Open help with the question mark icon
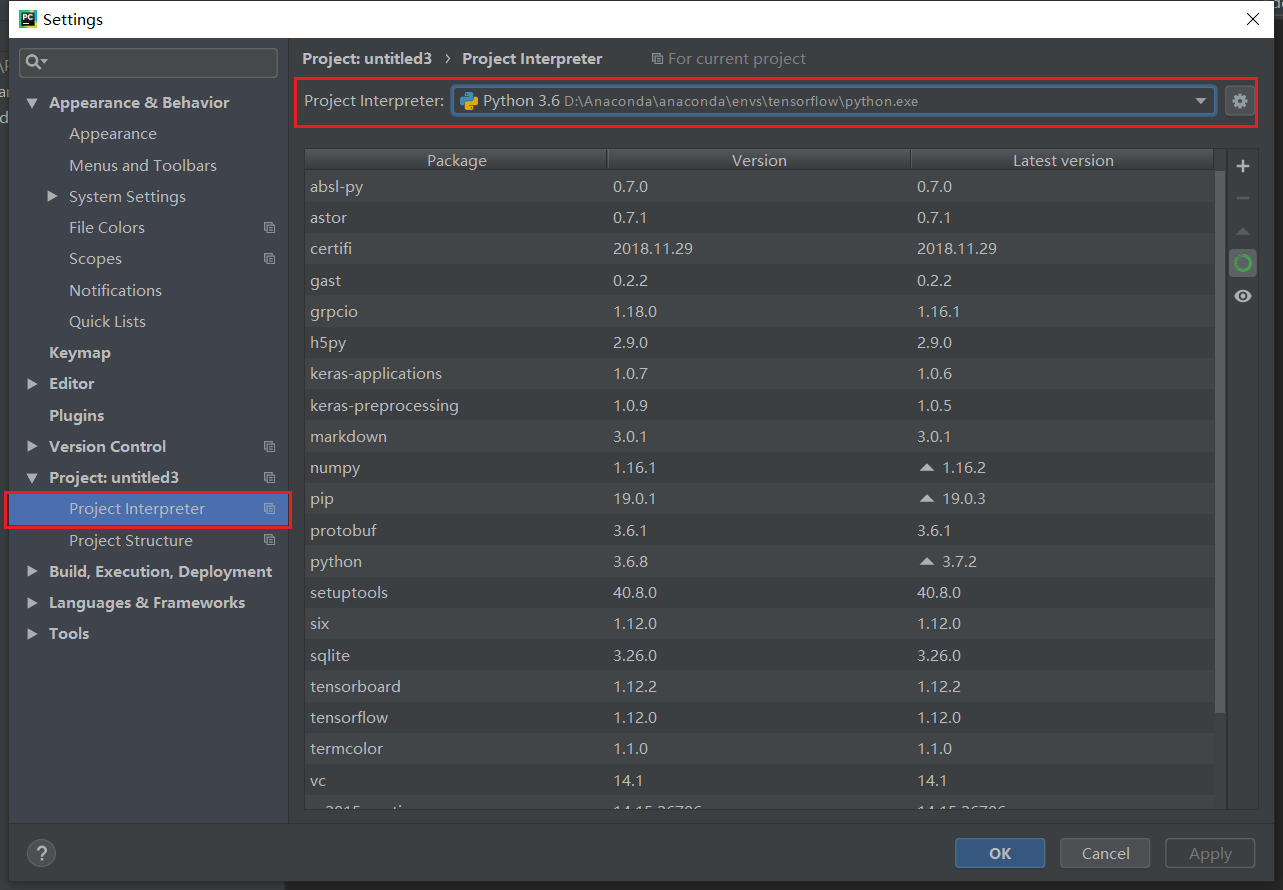This screenshot has width=1283, height=890. 40,853
